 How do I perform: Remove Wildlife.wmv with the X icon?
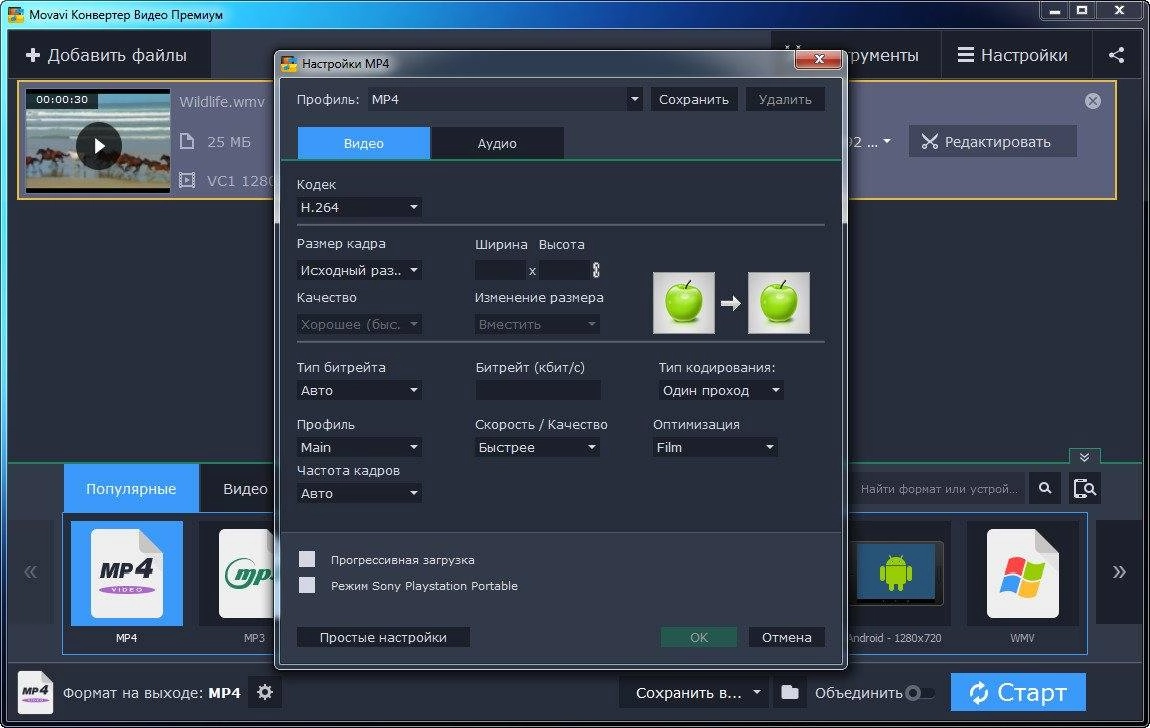[x=1093, y=101]
